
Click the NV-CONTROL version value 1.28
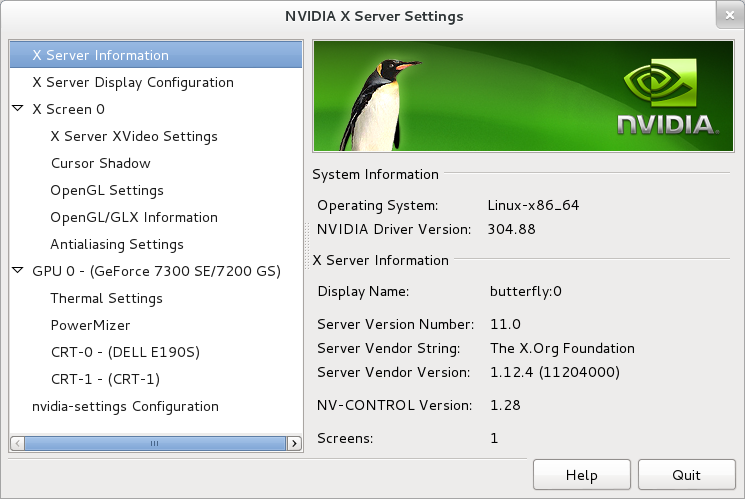click(505, 405)
